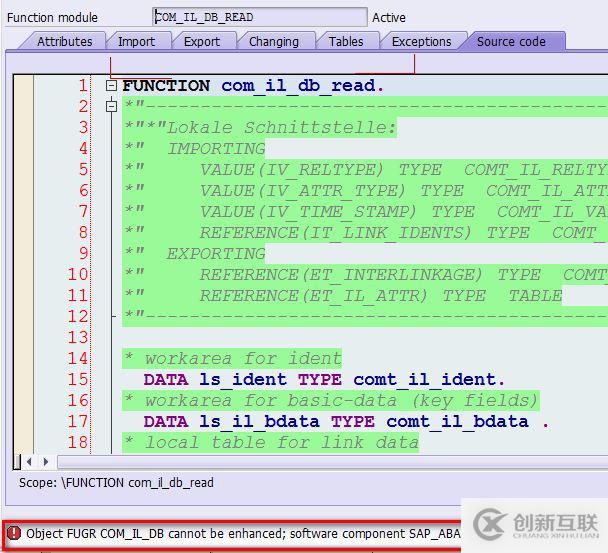
Task: Click the REFERENCE(ET_INTERLINKAGE) comment line
Action: (x=364, y=275)
